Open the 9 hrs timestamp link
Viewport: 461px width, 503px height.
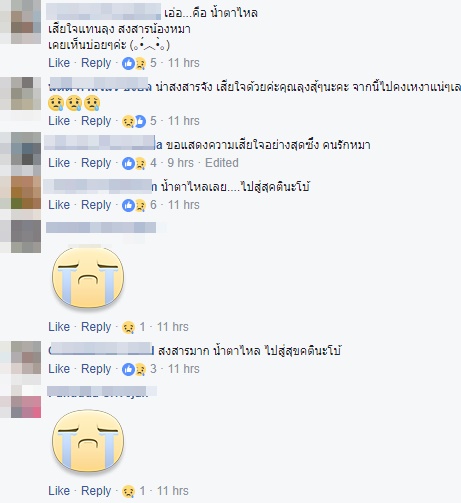click(180, 163)
